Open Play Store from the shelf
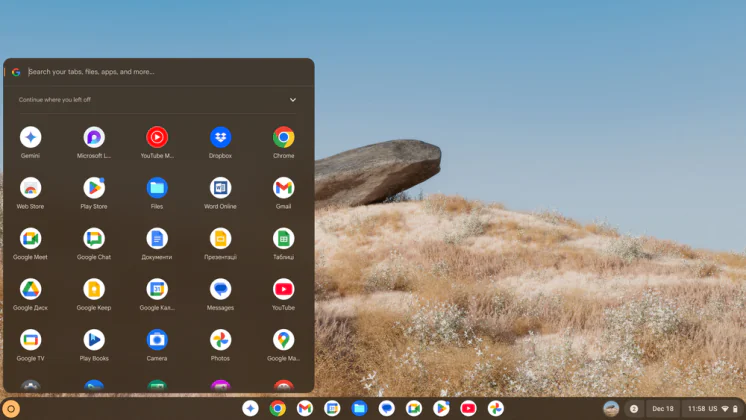The height and width of the screenshot is (420, 746). click(442, 408)
